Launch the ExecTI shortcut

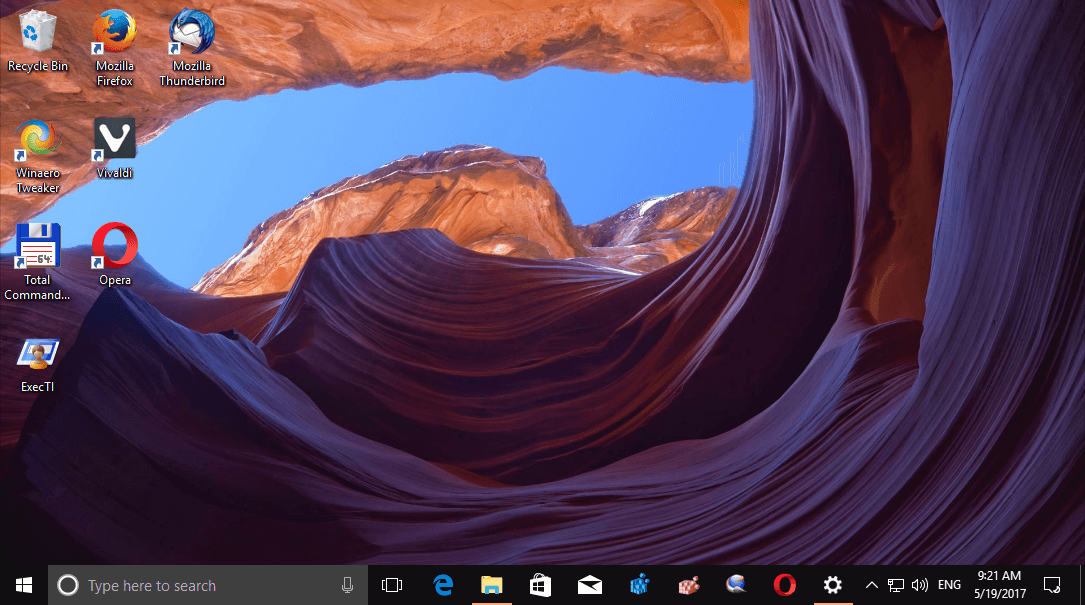(x=36, y=353)
